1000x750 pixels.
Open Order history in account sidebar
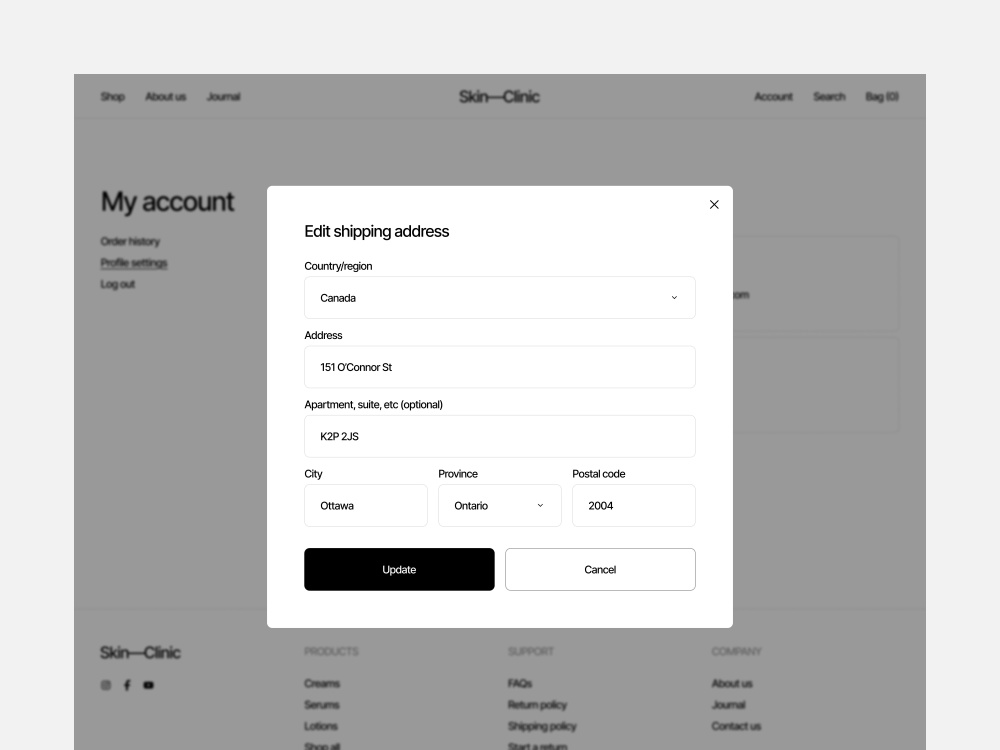tap(130, 242)
